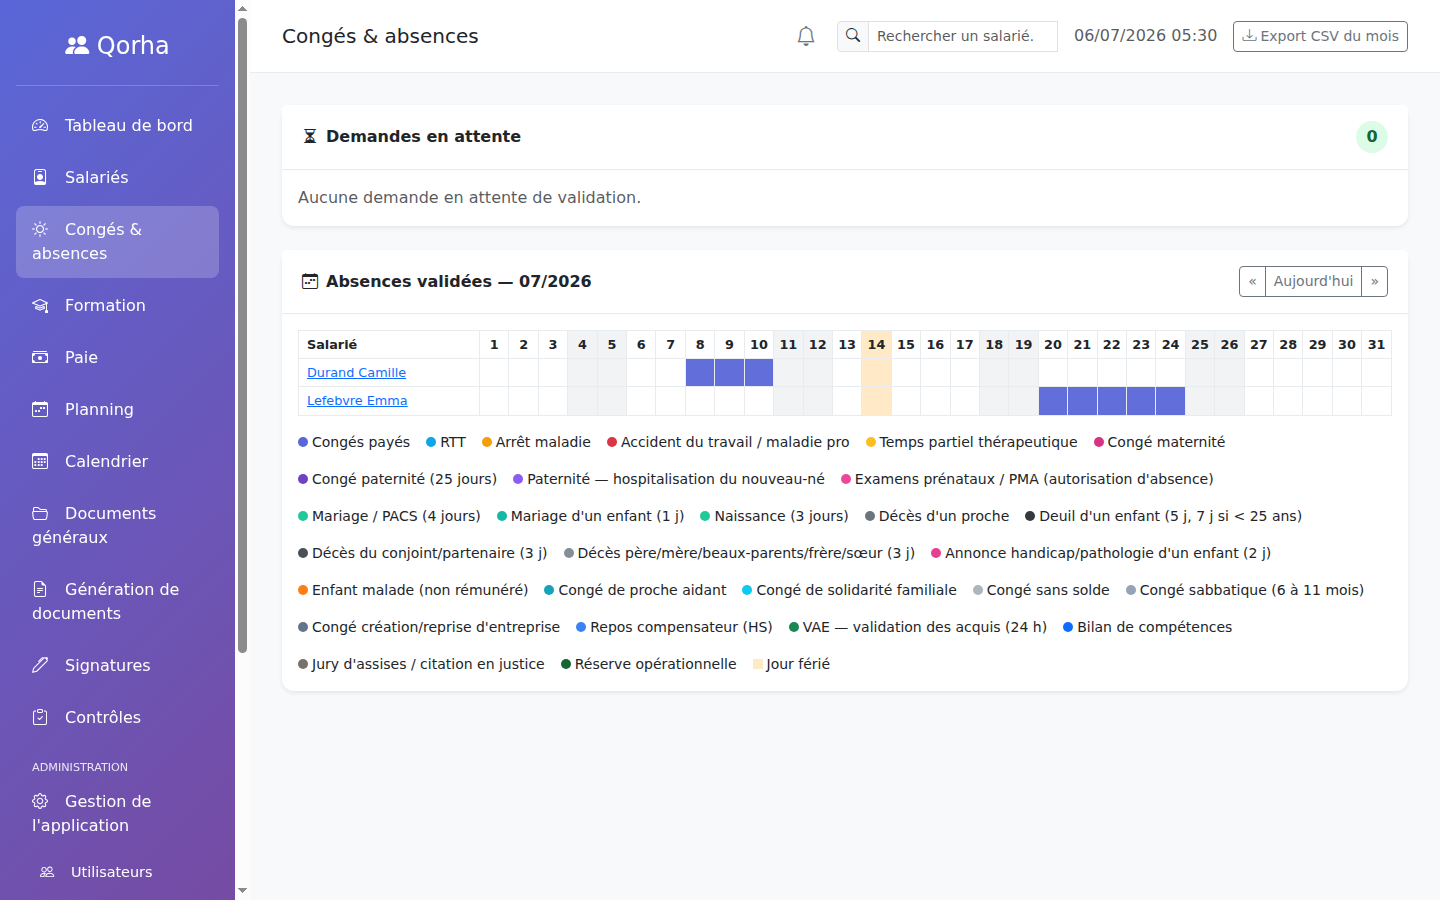The height and width of the screenshot is (900, 1440).
Task: Open the Calendrier page
Action: tap(117, 461)
